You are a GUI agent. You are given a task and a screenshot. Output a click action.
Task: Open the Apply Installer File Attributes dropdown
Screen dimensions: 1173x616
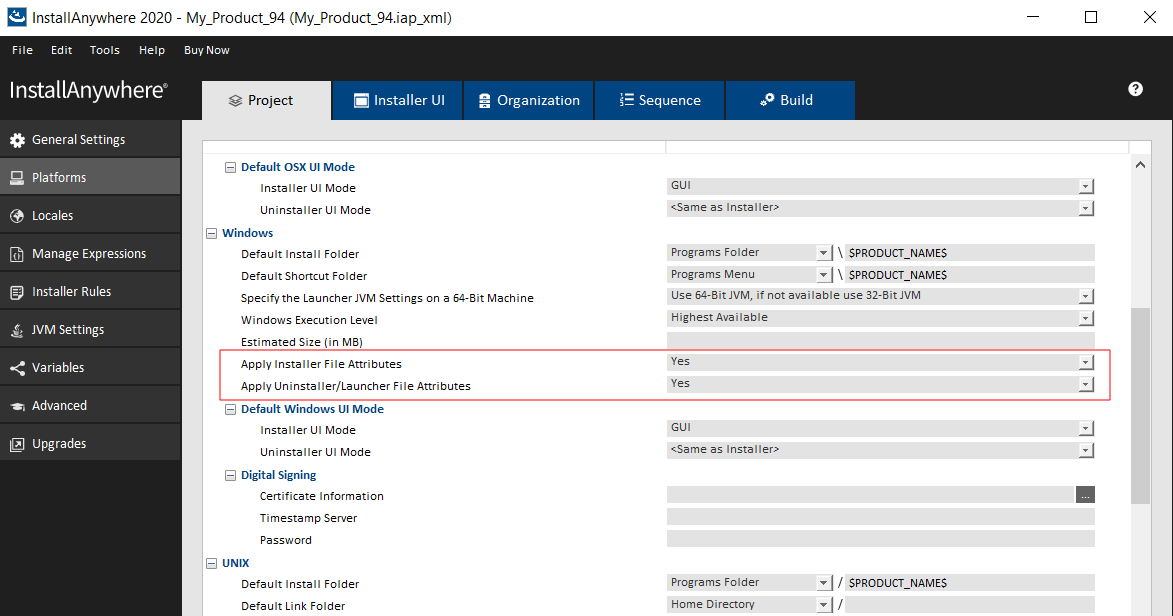coord(1086,362)
